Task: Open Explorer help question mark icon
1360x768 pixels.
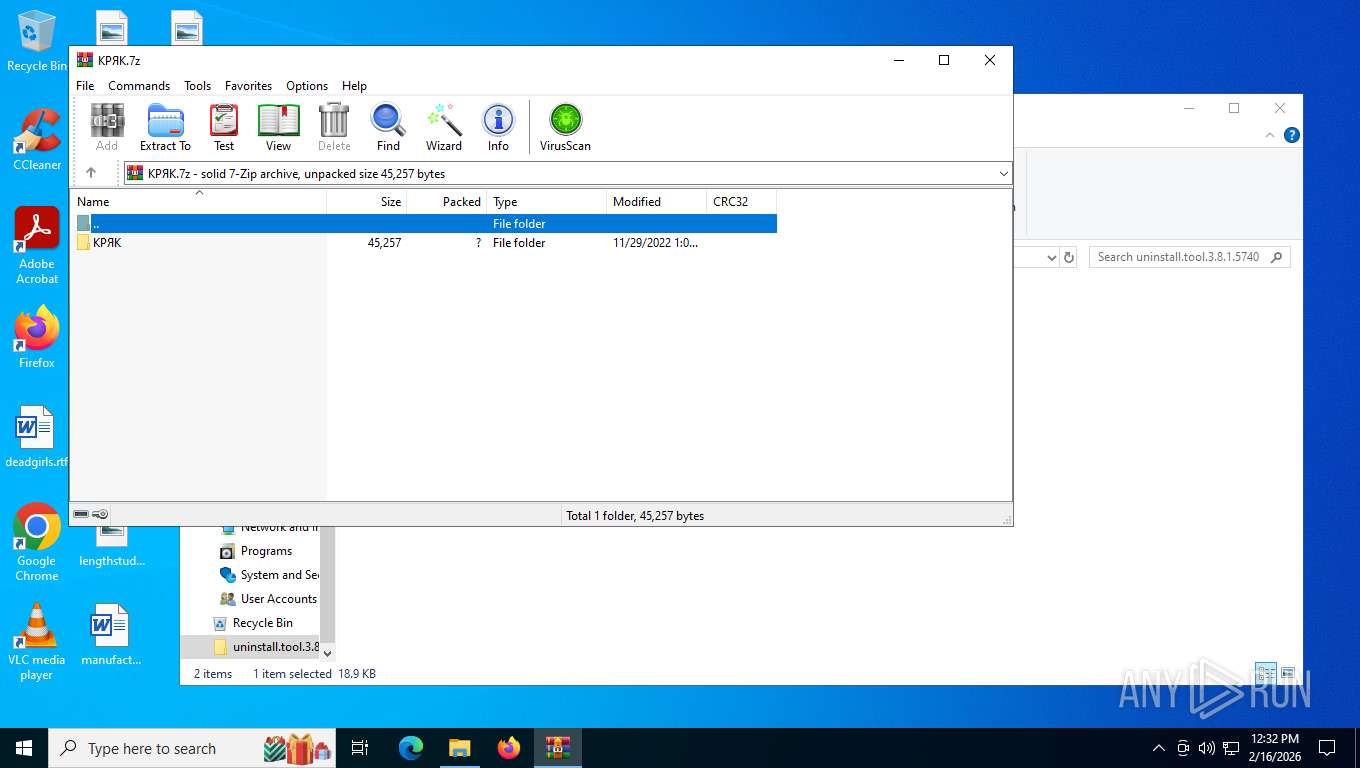Action: click(x=1292, y=135)
